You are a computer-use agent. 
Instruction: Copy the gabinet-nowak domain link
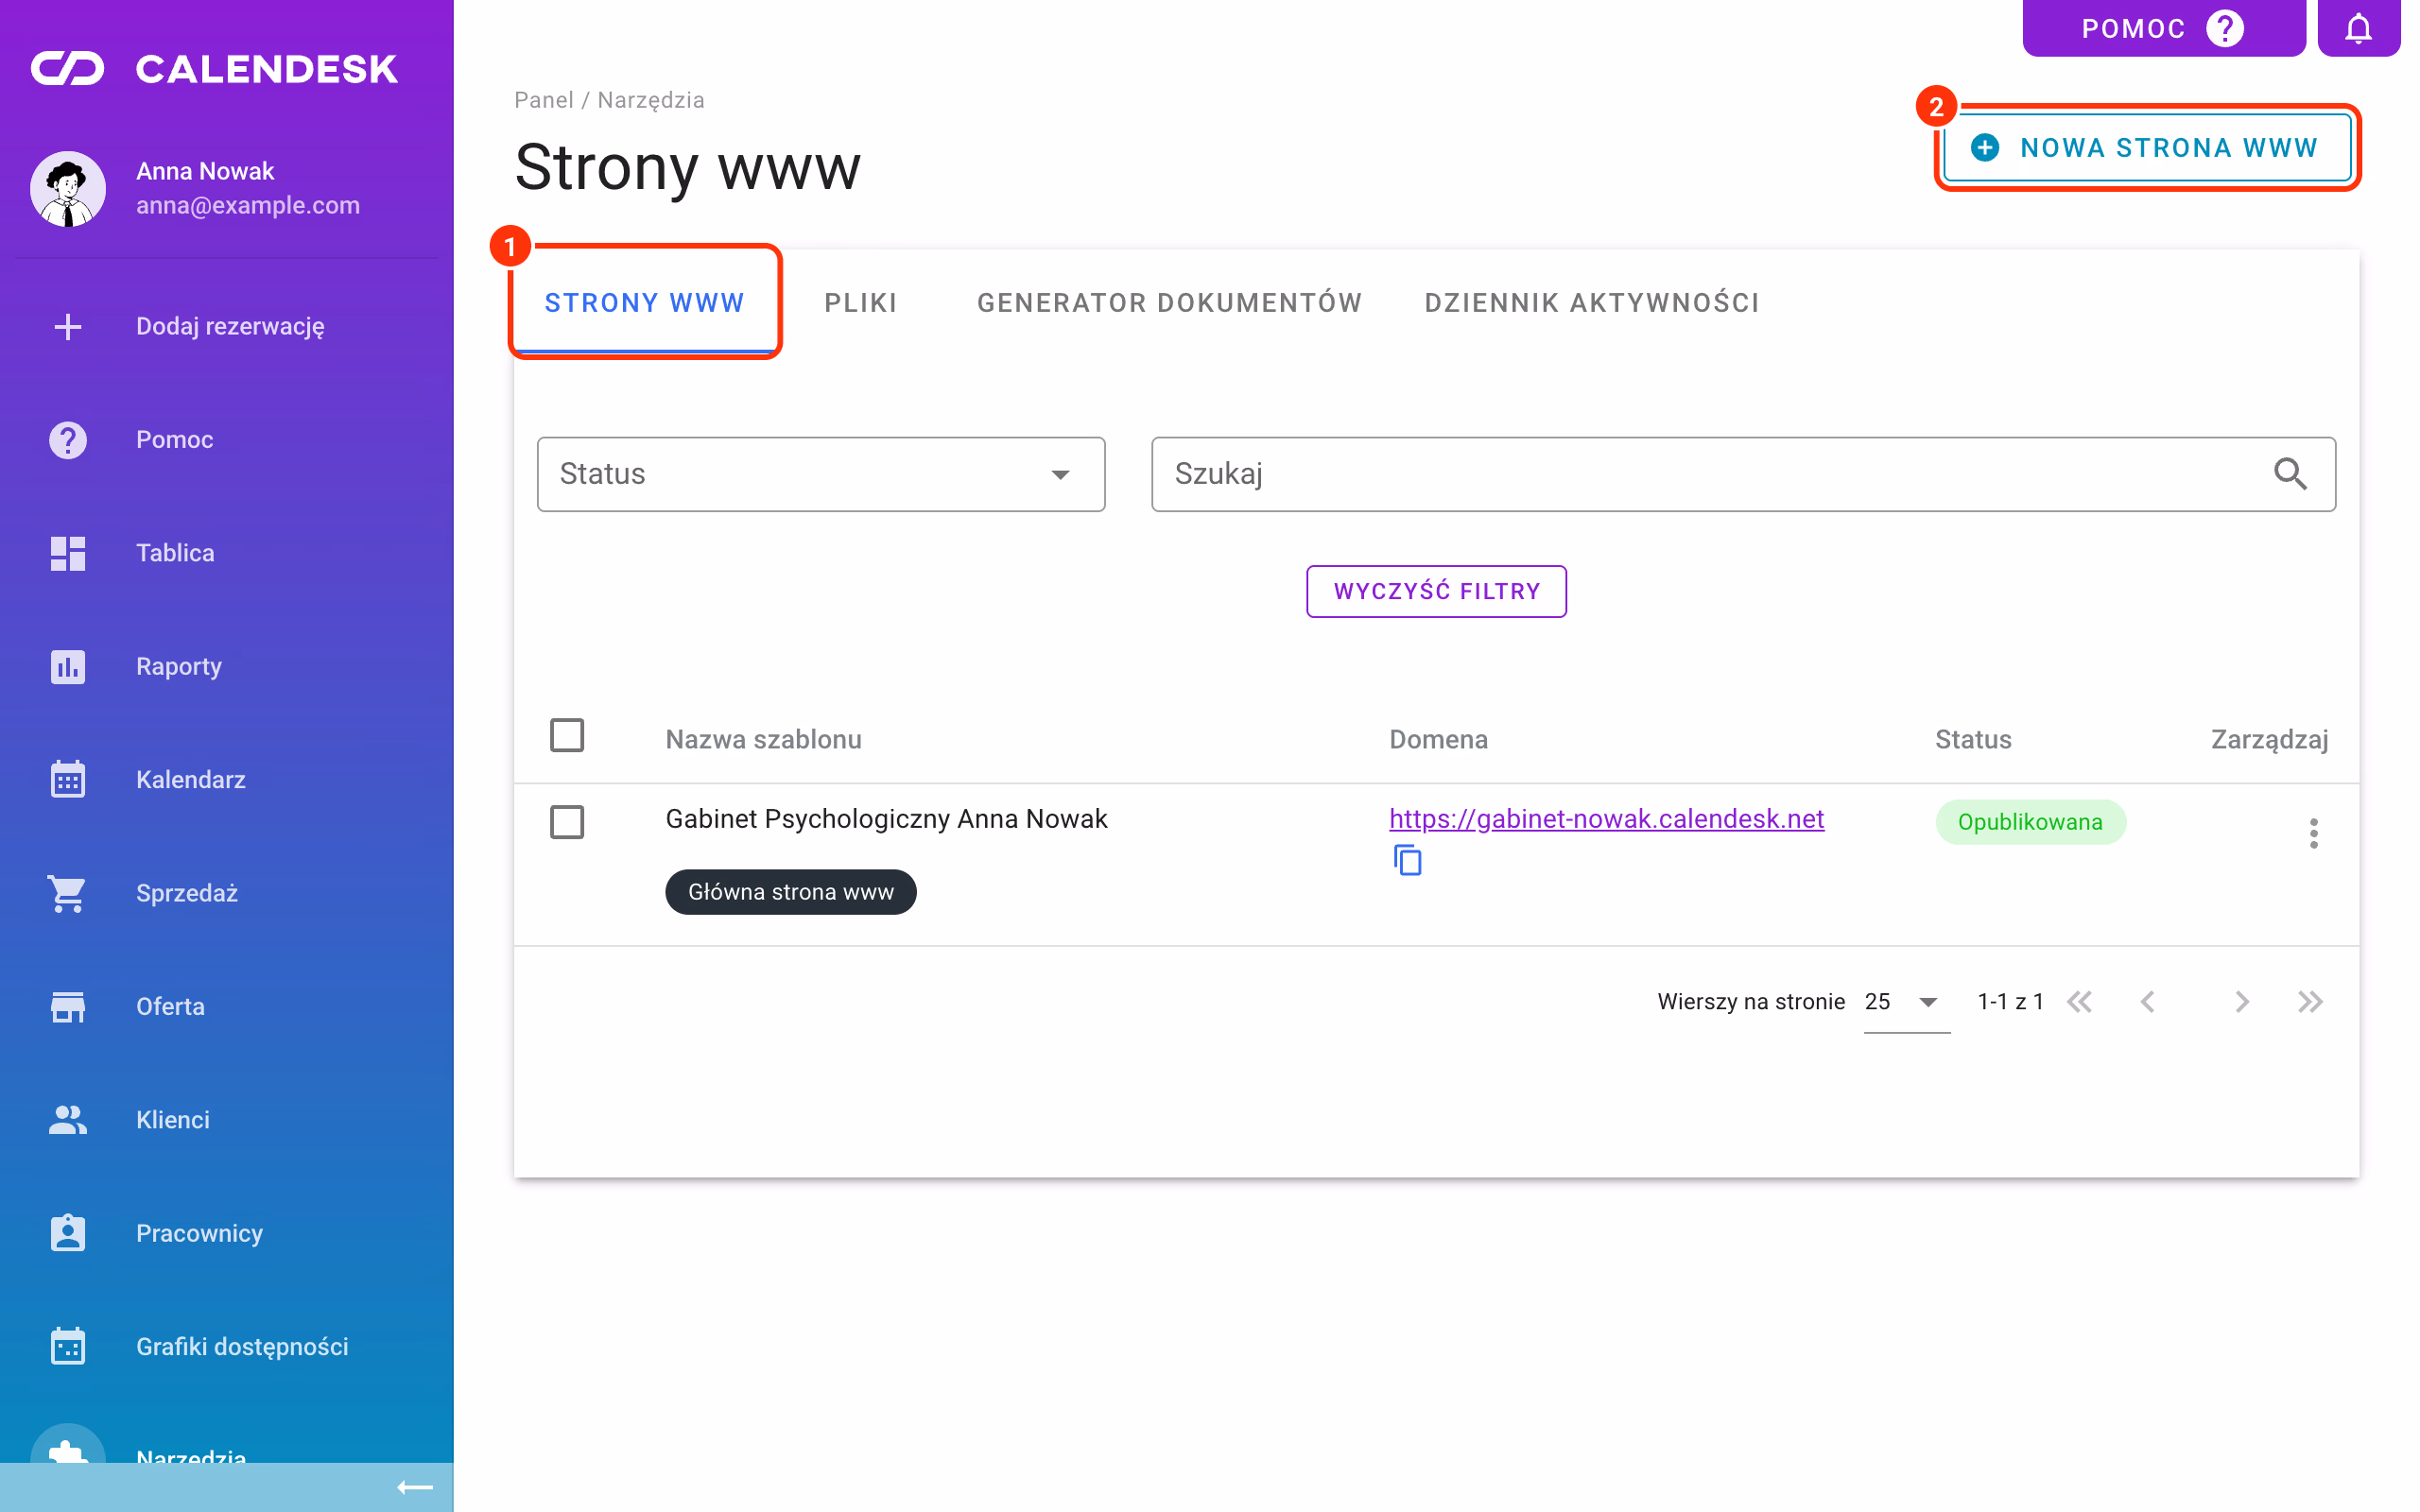pos(1408,860)
